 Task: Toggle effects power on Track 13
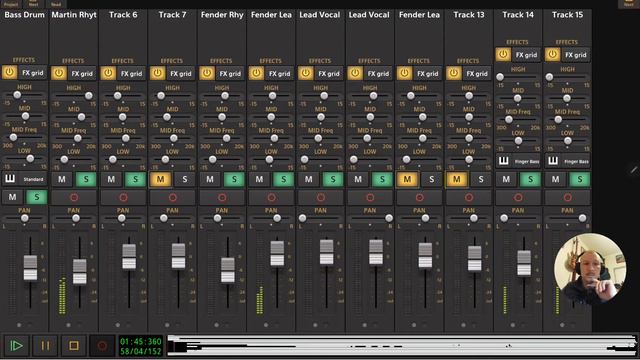(x=453, y=73)
